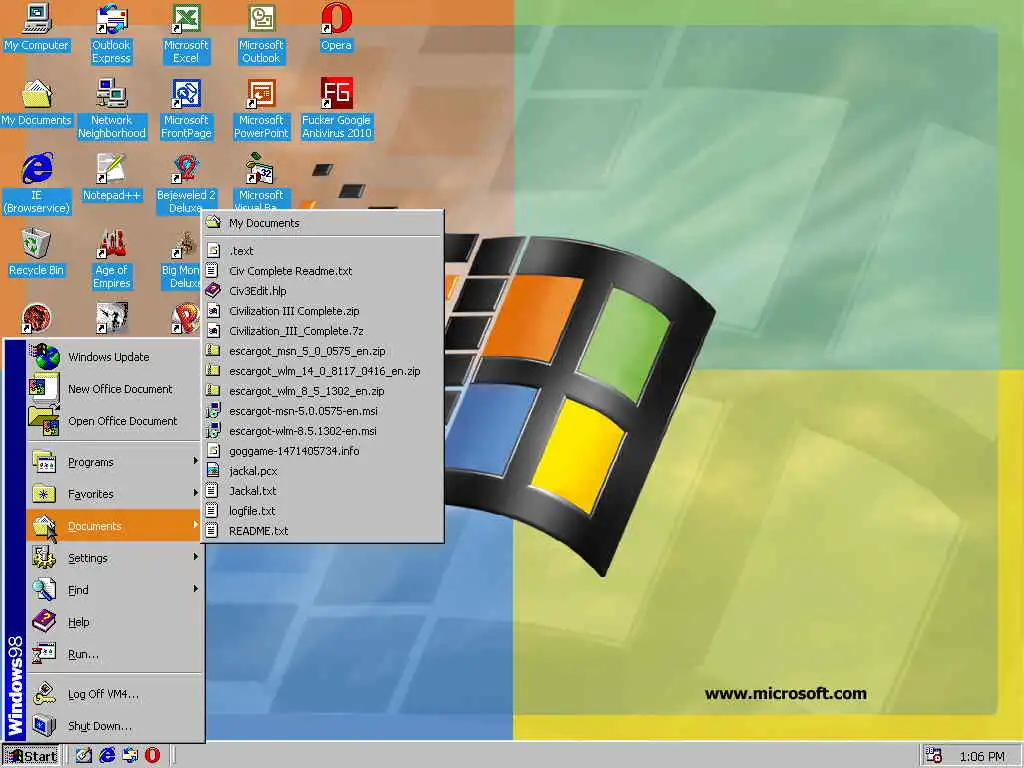Expand the Favorites submenu
The height and width of the screenshot is (768, 1024).
point(114,494)
